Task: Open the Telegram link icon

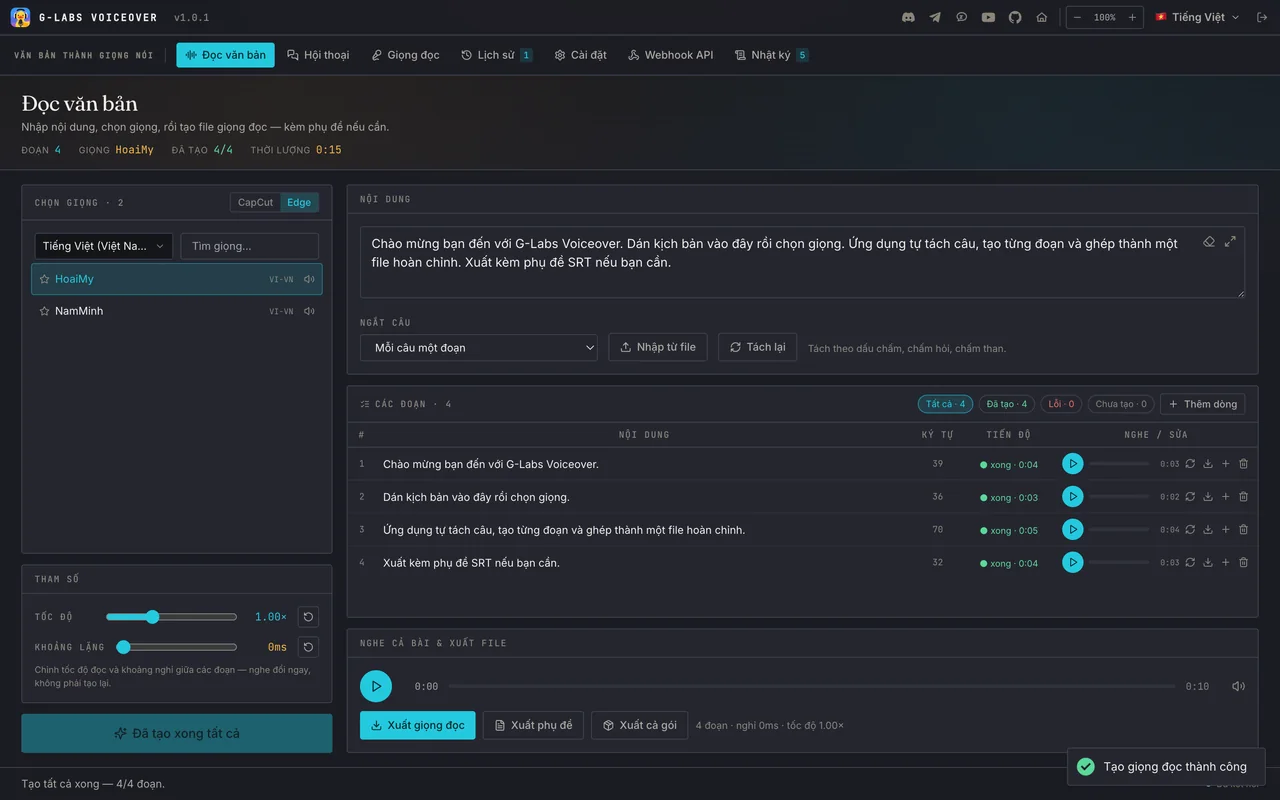Action: 935,17
